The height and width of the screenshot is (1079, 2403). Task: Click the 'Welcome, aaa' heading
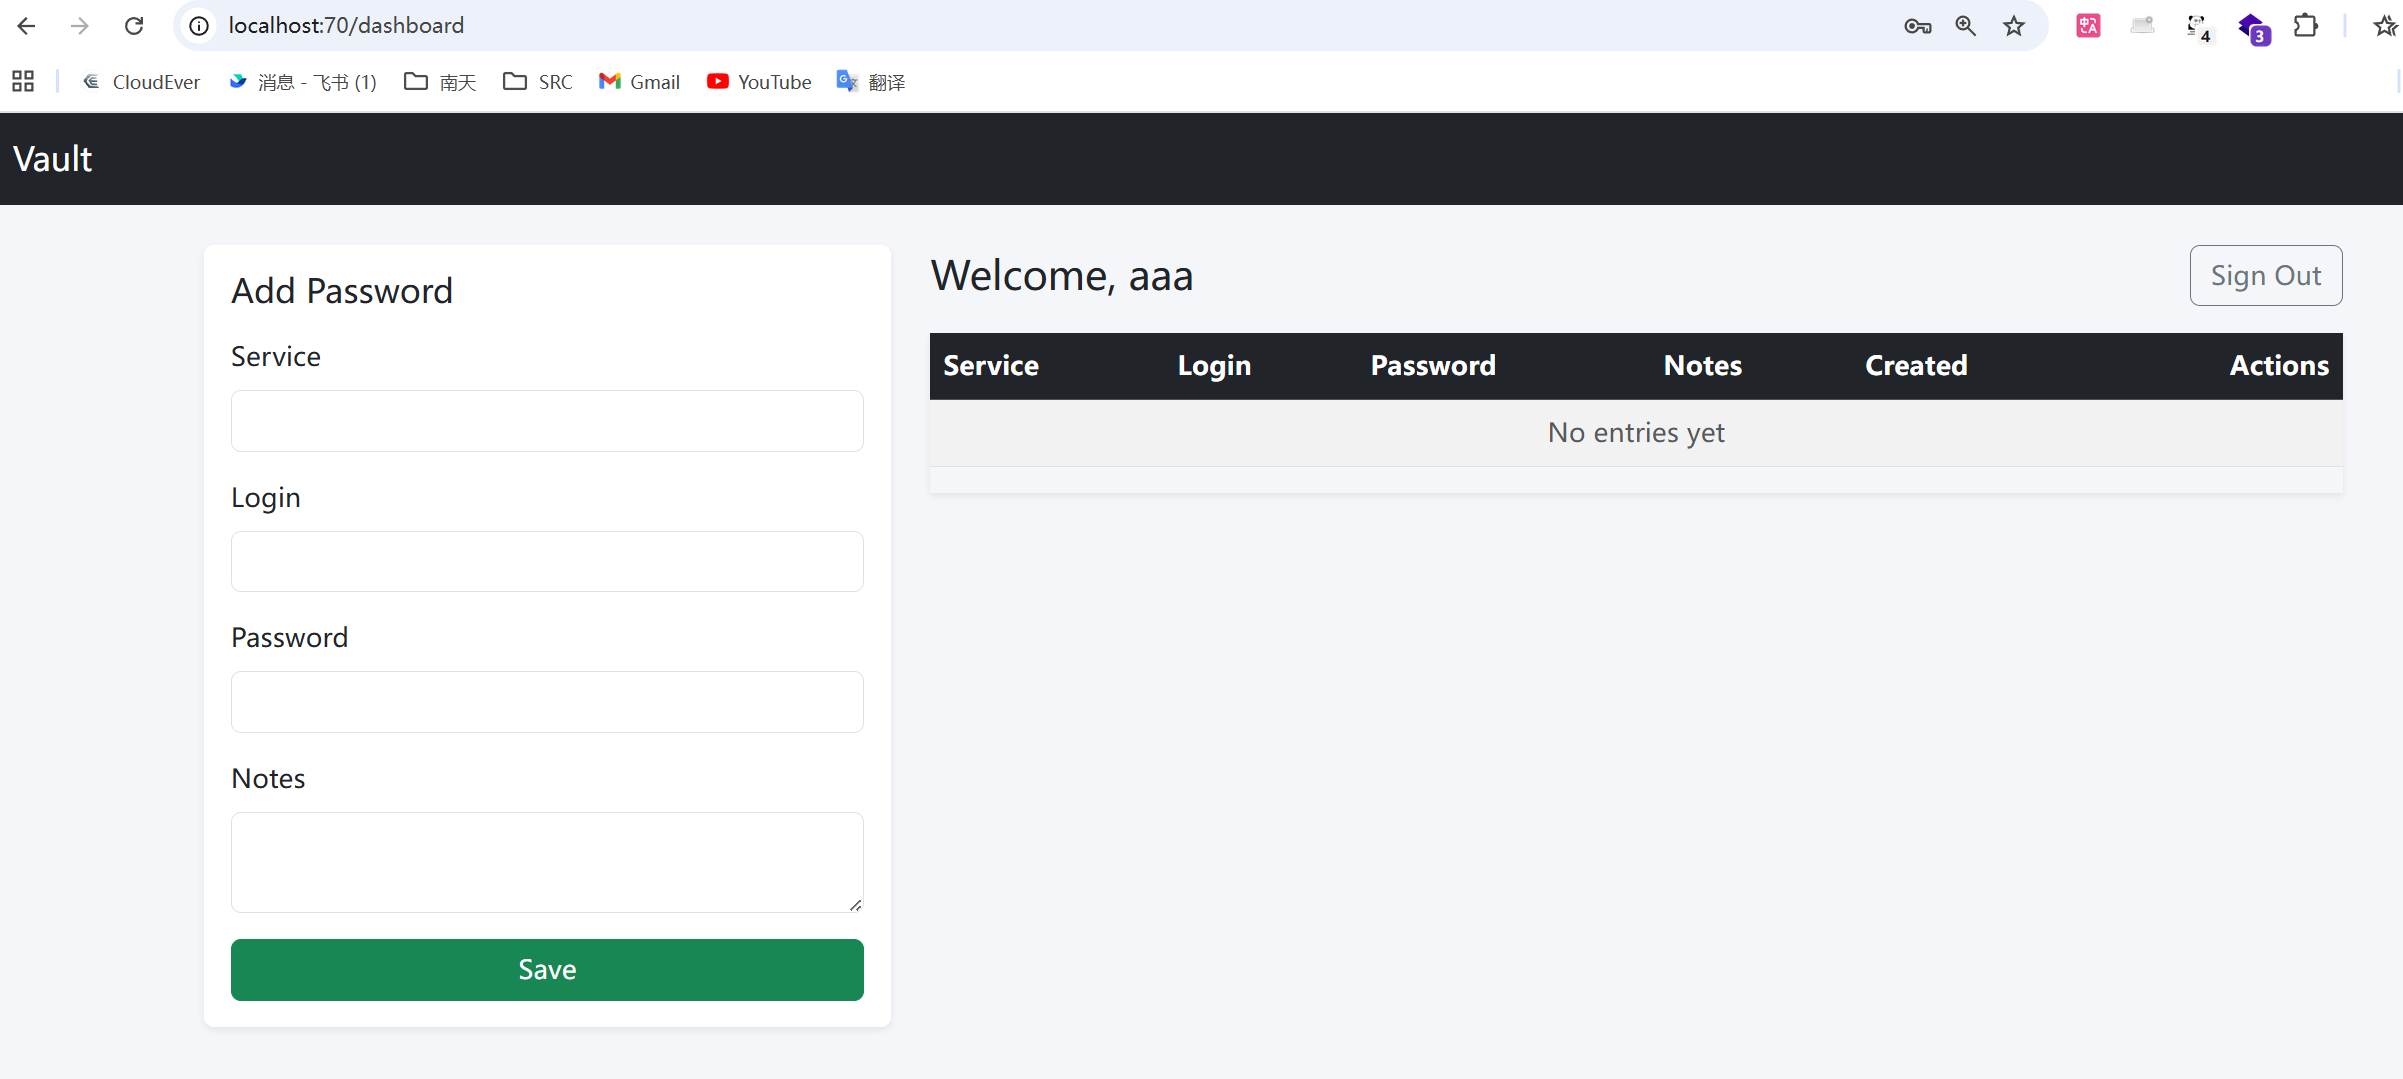[x=1062, y=276]
